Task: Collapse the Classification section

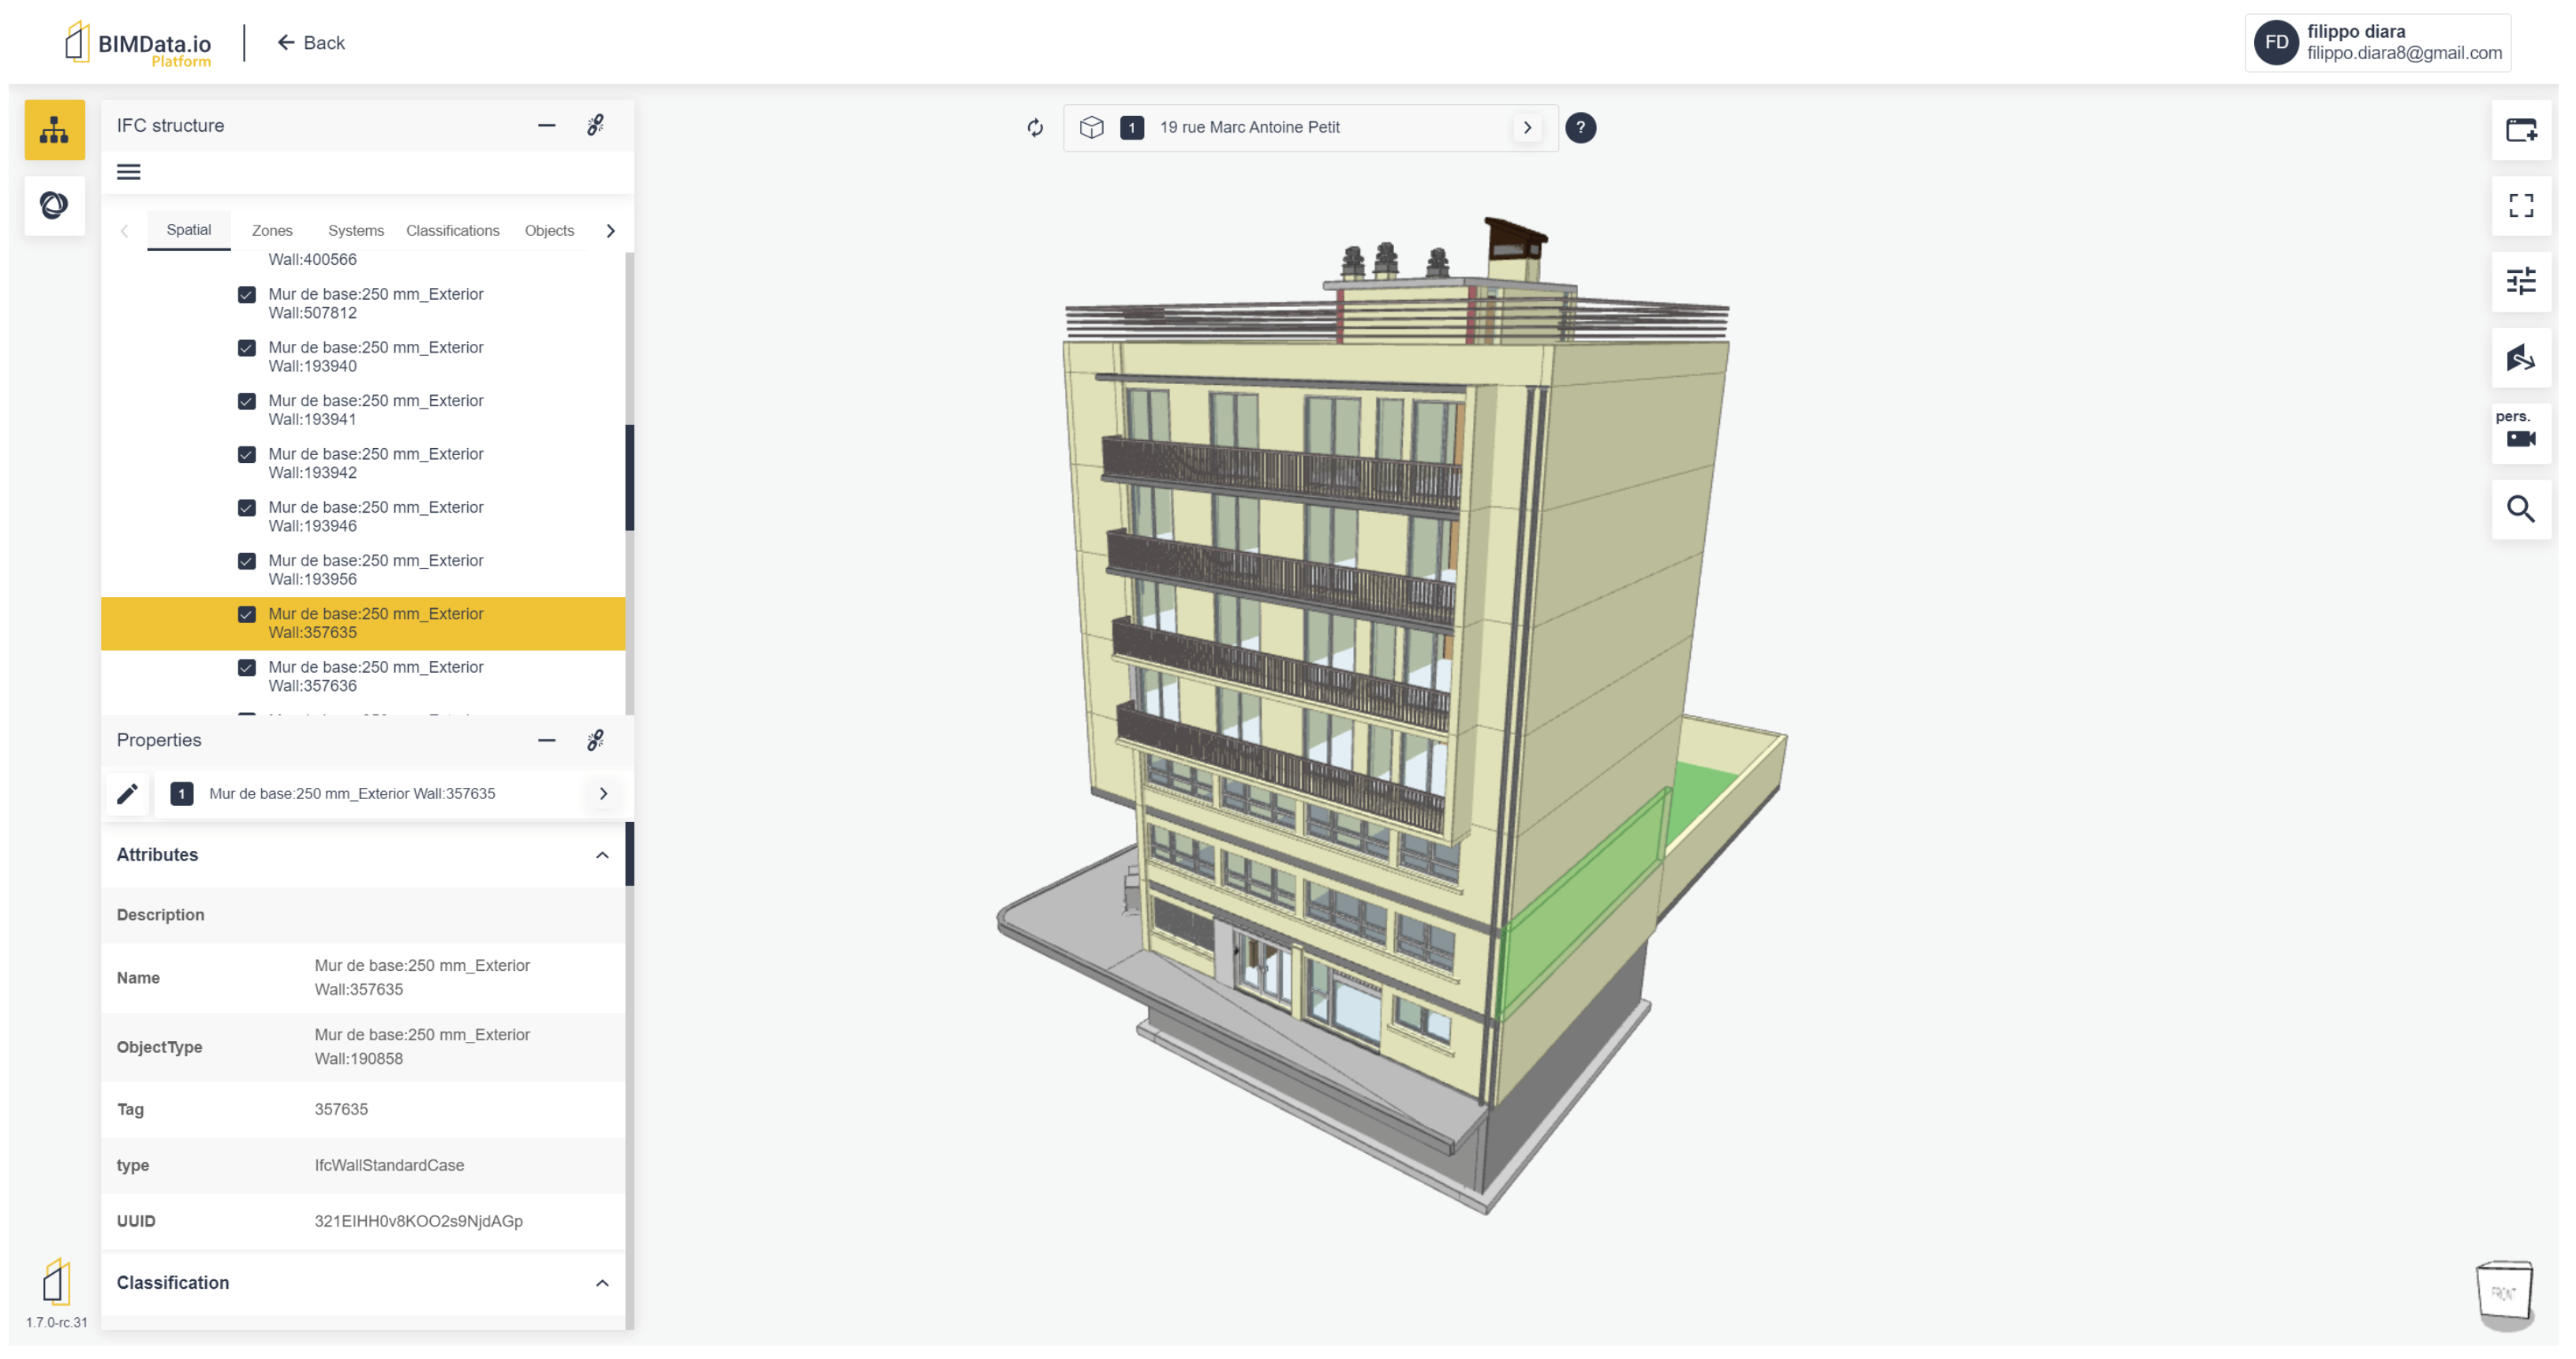Action: click(x=602, y=1283)
